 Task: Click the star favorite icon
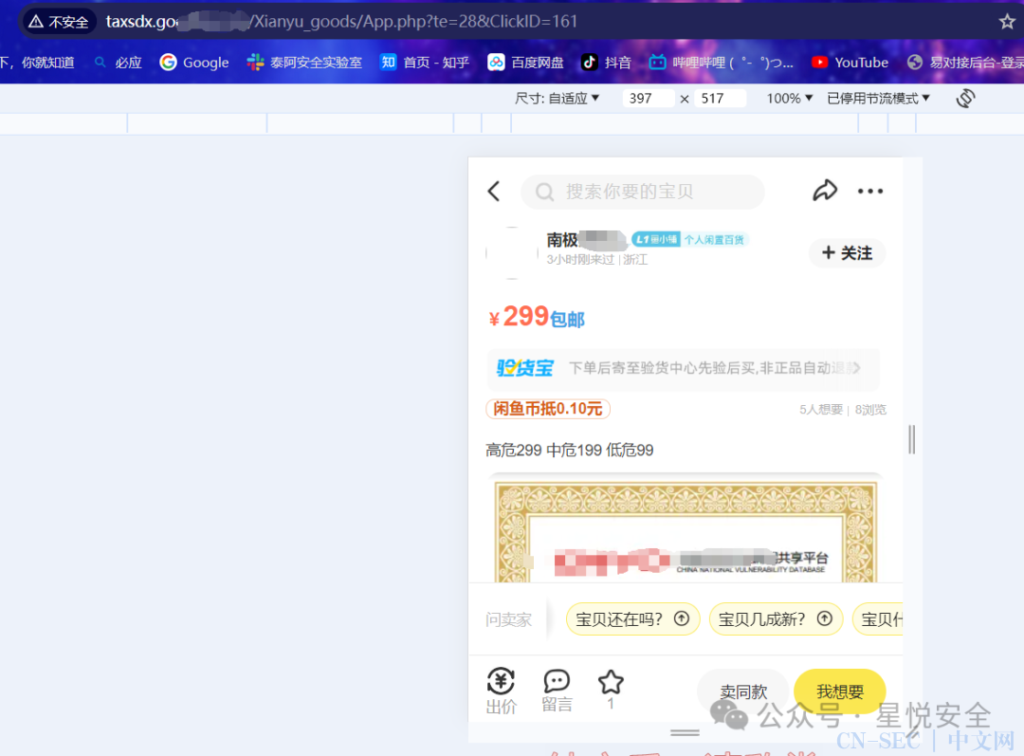(x=611, y=683)
